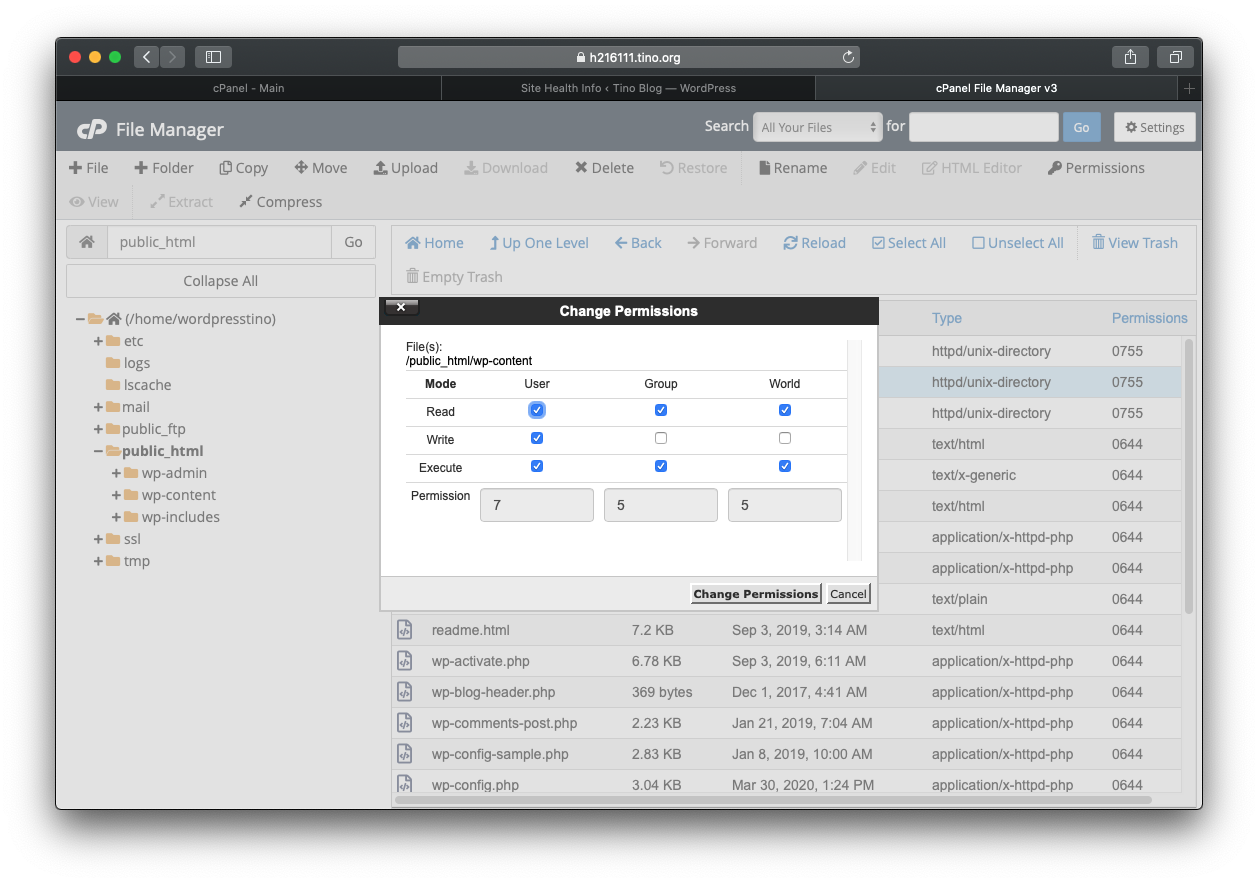Expand the wp-content folder in tree
Image resolution: width=1258 pixels, height=883 pixels.
pos(117,495)
